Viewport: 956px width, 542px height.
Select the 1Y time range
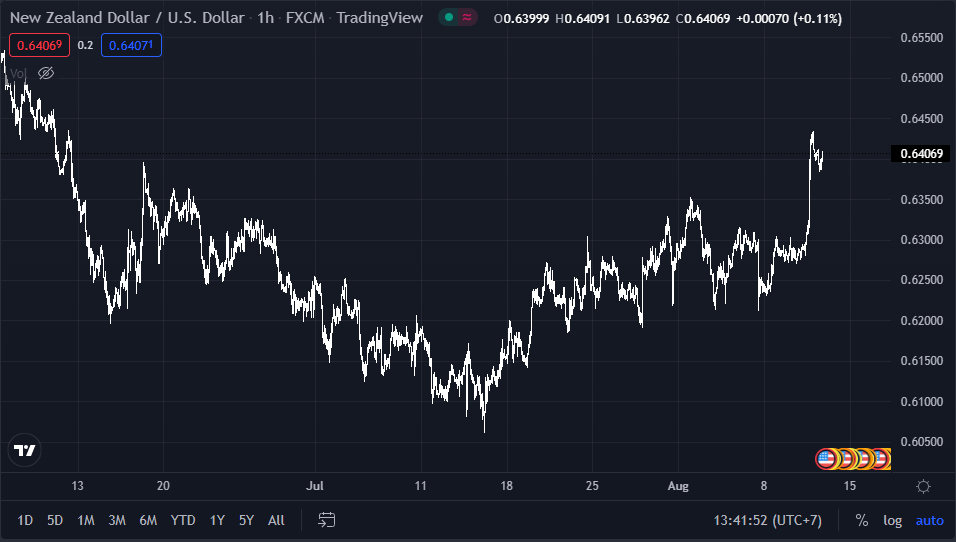(x=217, y=520)
